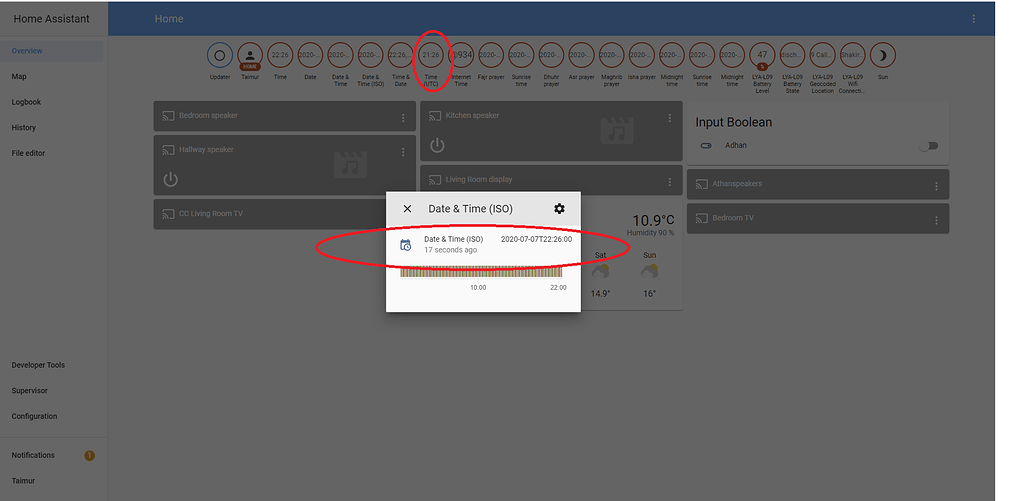
Task: Go to Overview in the sidebar
Action: tap(52, 51)
